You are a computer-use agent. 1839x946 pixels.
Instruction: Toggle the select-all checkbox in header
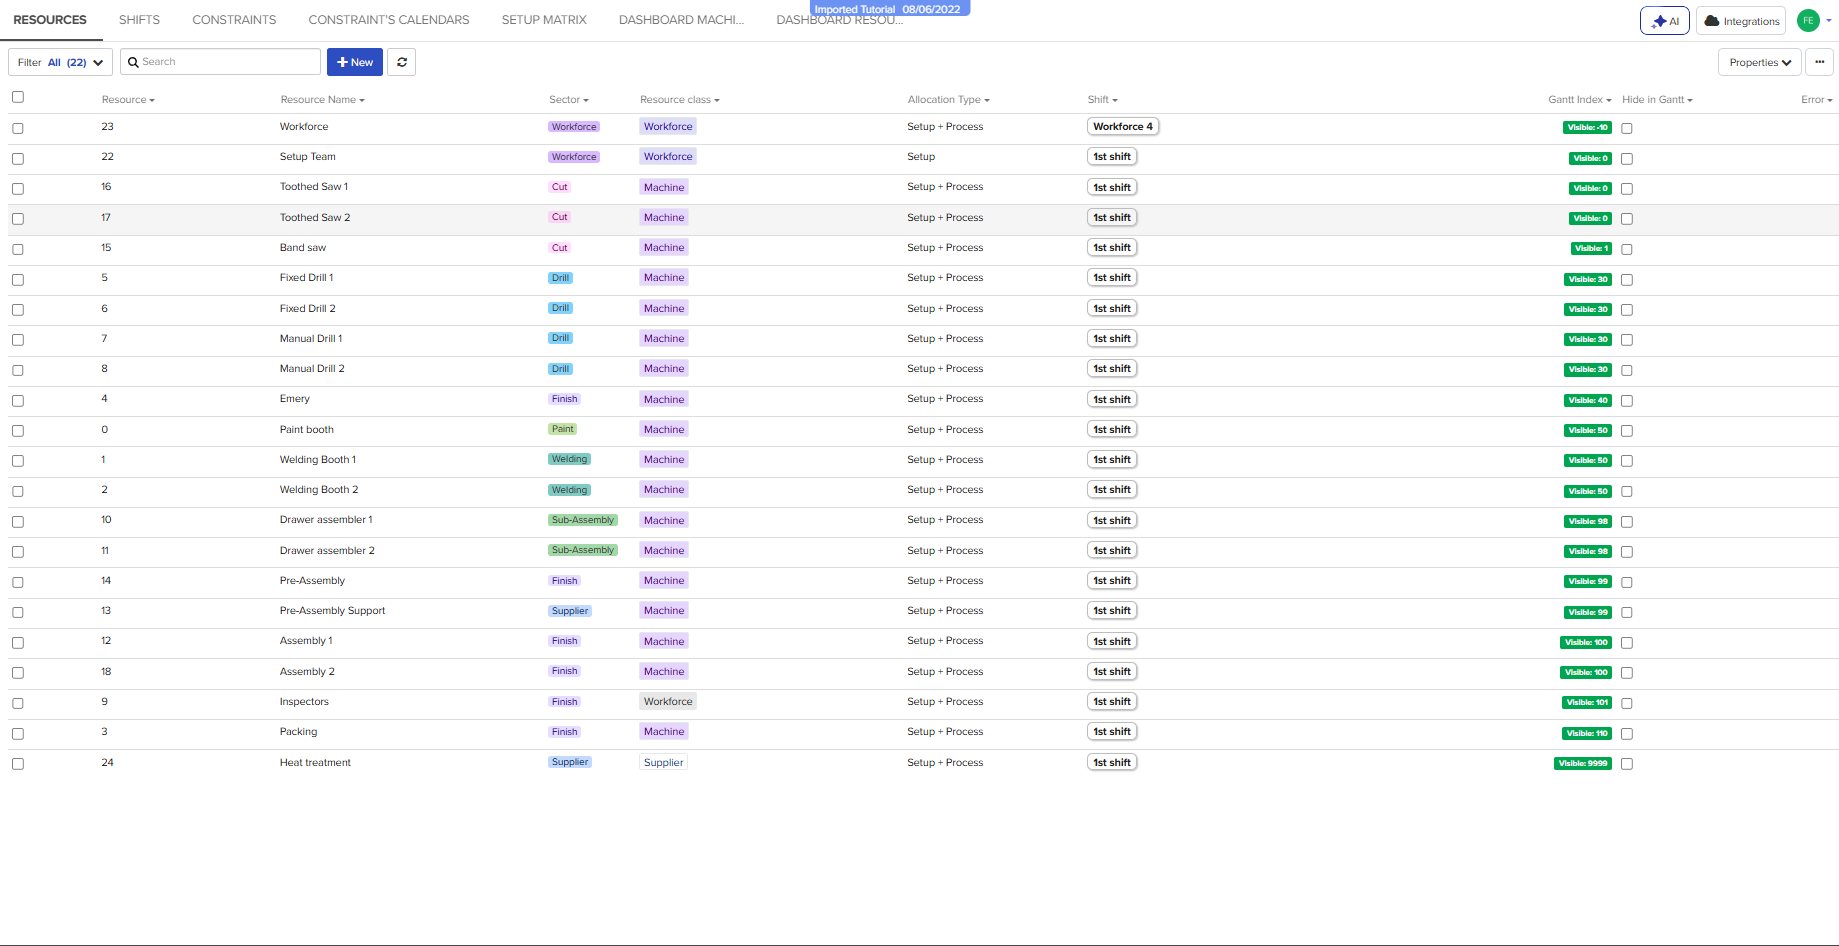click(18, 97)
